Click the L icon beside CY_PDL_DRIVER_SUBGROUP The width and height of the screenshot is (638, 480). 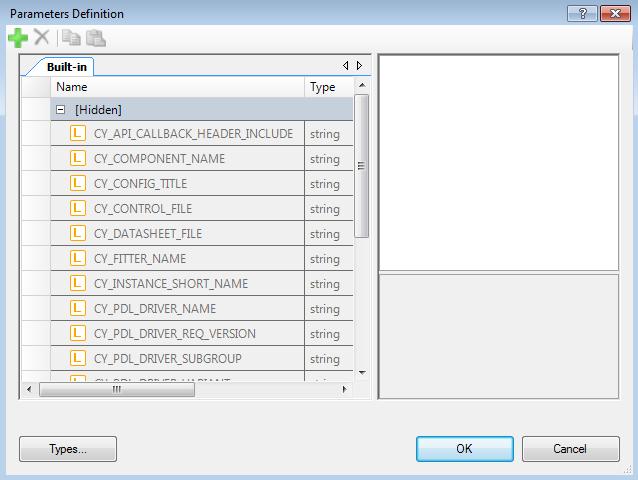pyautogui.click(x=78, y=358)
